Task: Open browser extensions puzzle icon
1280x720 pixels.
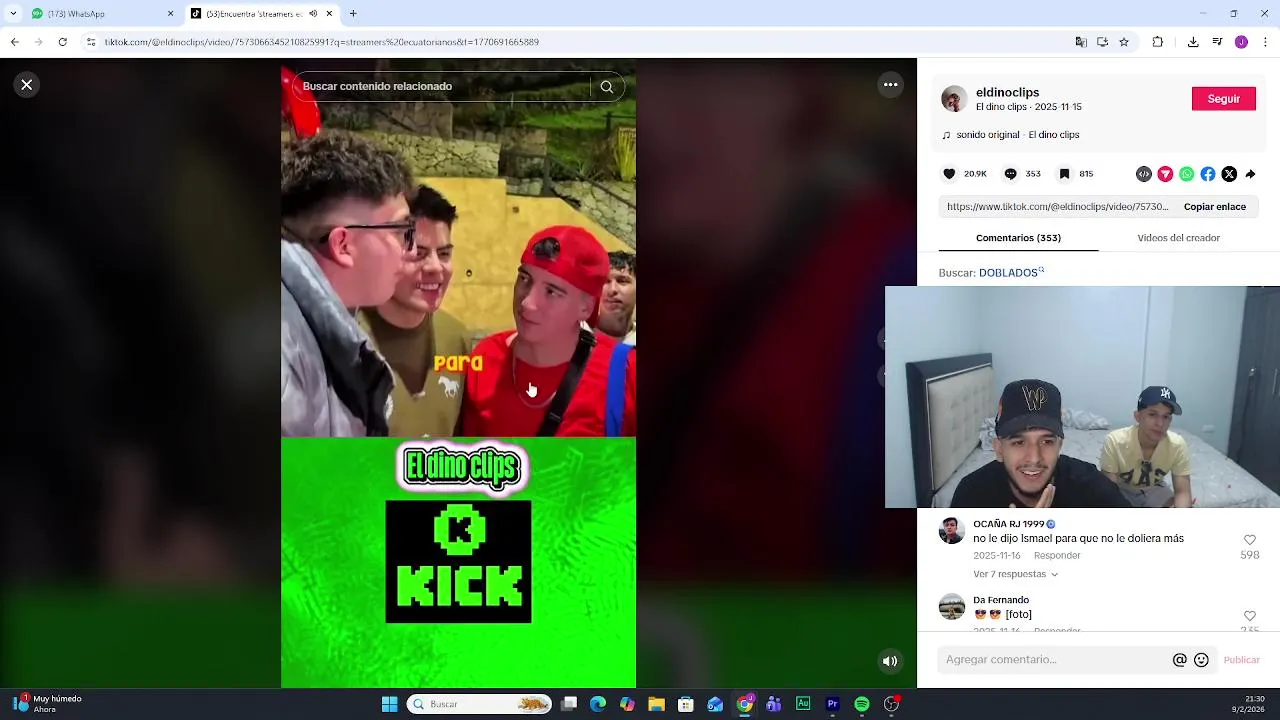Action: pyautogui.click(x=1158, y=42)
